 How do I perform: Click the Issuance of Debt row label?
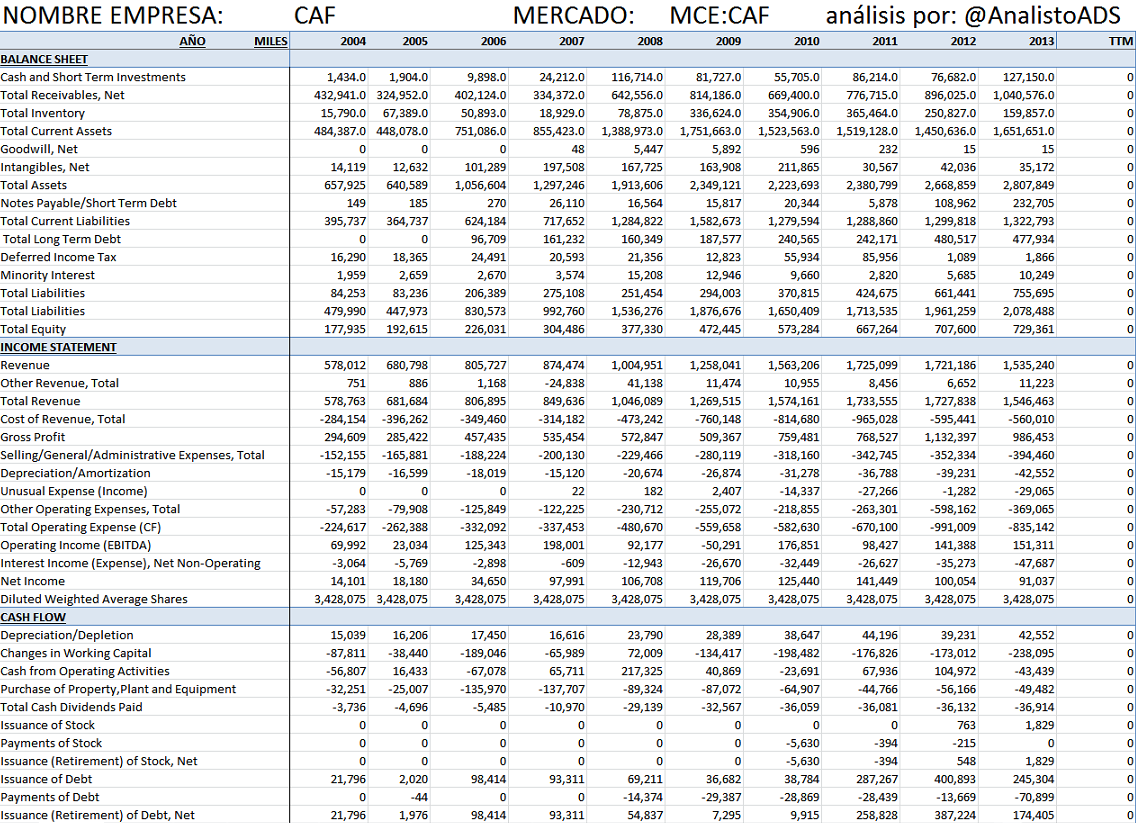tap(46, 779)
